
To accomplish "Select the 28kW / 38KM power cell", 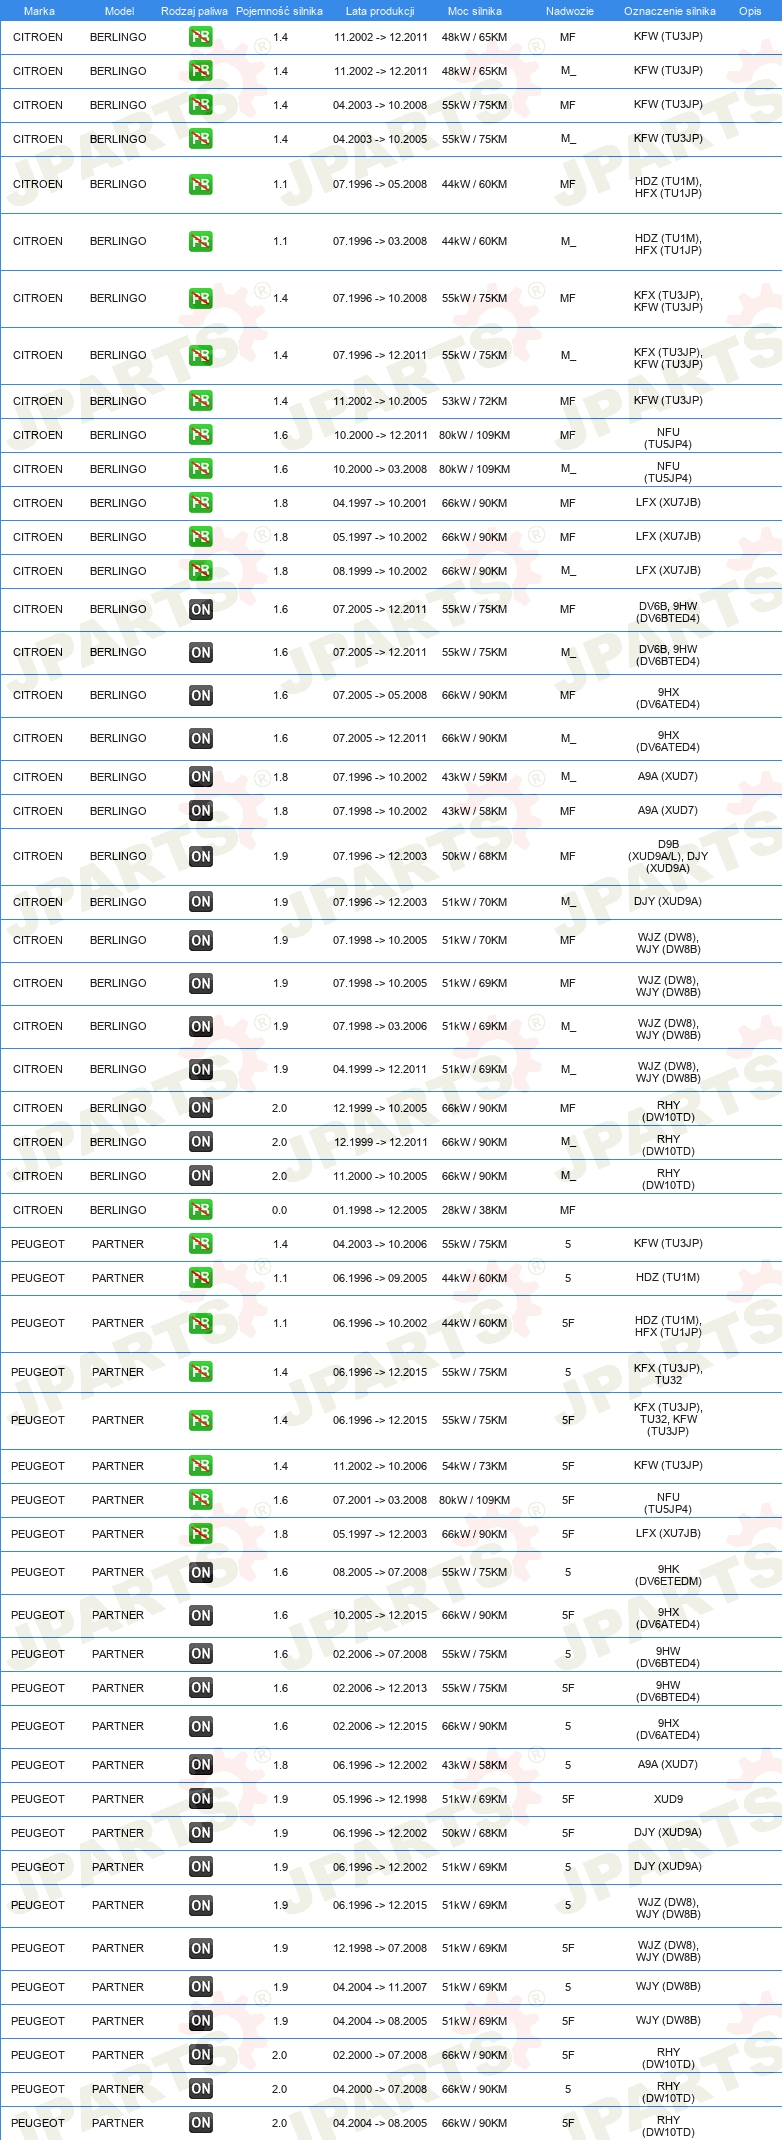I will point(475,1210).
